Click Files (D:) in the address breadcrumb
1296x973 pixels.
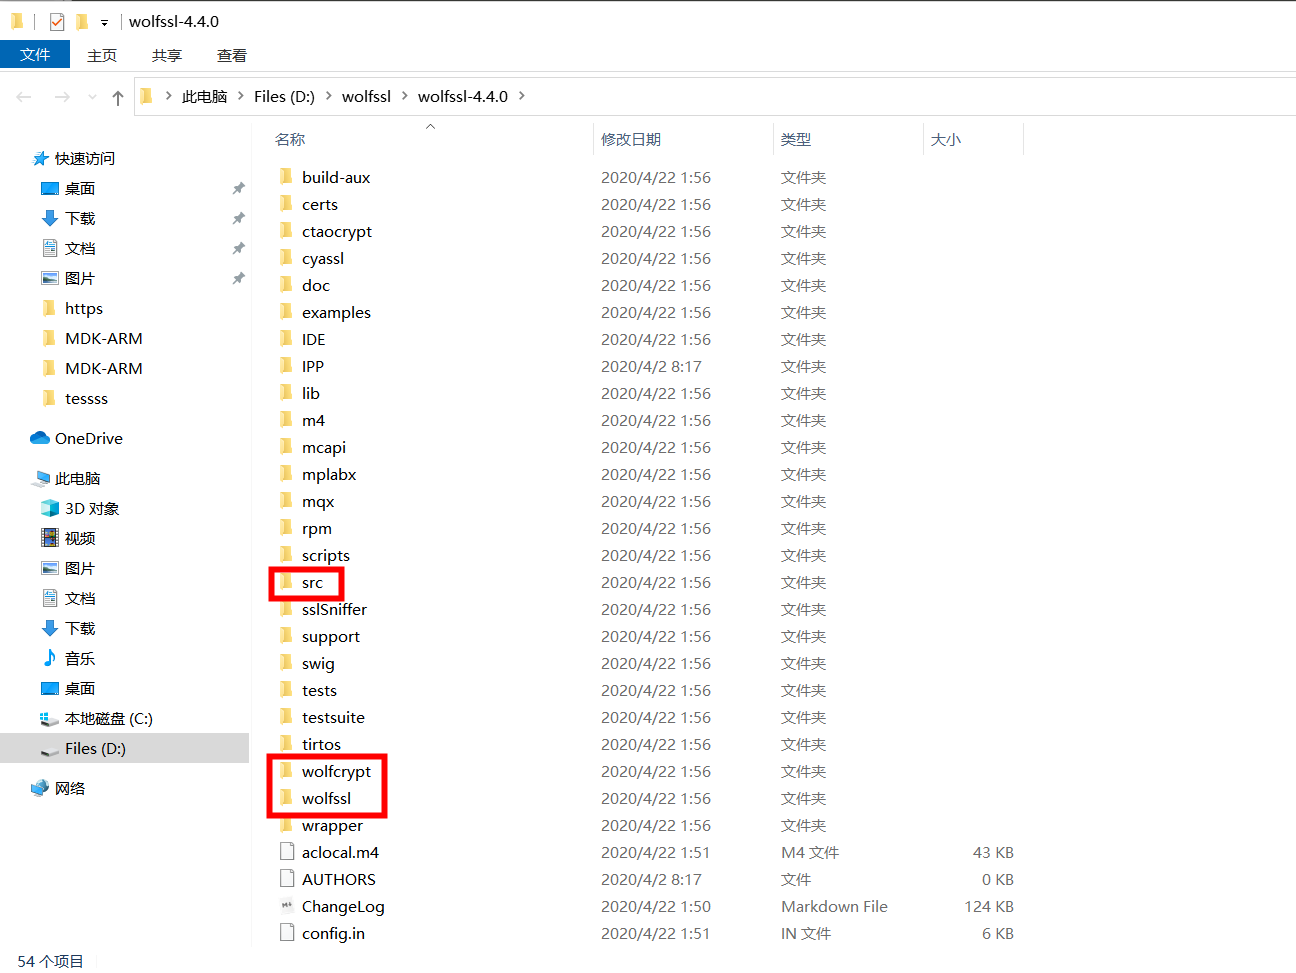click(284, 96)
